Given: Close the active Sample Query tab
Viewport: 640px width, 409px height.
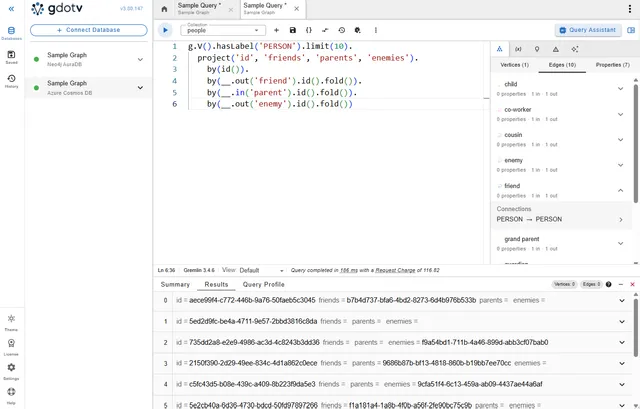Looking at the screenshot, I should pyautogui.click(x=296, y=9).
